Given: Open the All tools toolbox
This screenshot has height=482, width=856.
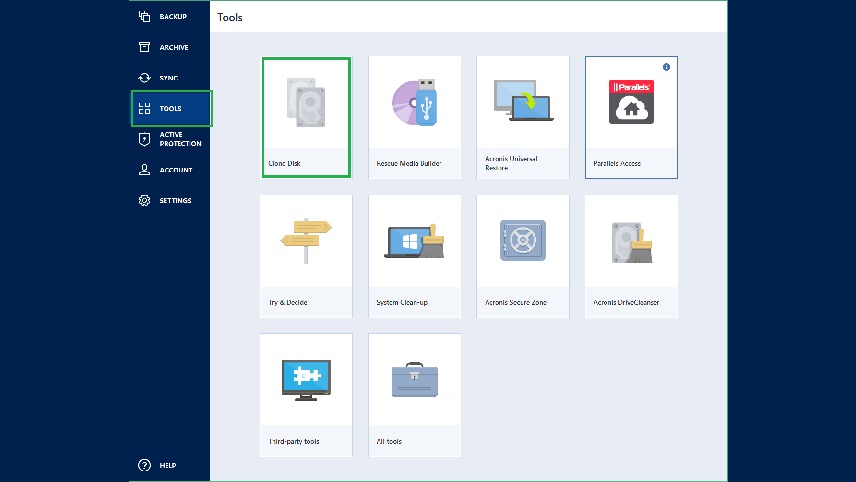Looking at the screenshot, I should [x=414, y=395].
